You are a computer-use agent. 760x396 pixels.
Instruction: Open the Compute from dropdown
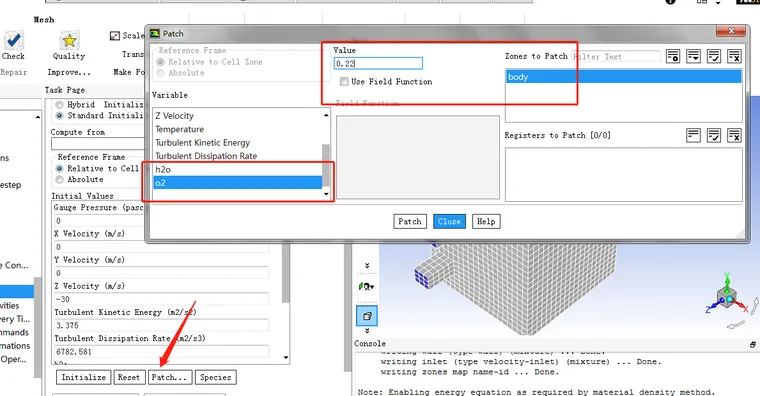point(98,143)
